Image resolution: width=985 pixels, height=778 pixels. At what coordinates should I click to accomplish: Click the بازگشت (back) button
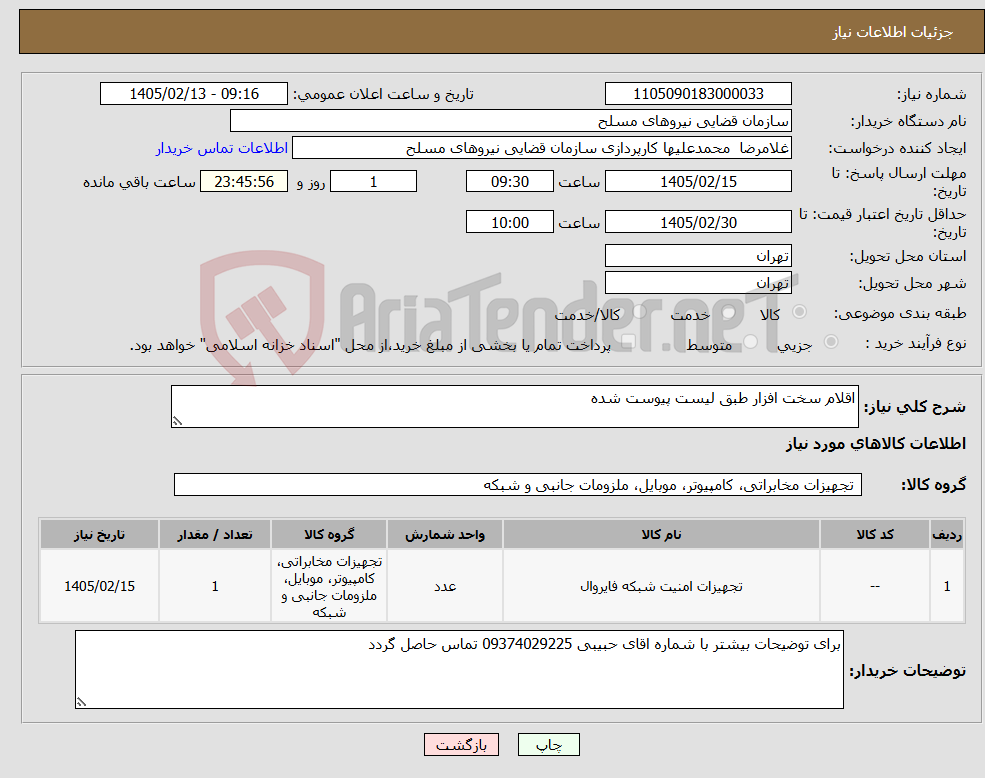point(461,745)
